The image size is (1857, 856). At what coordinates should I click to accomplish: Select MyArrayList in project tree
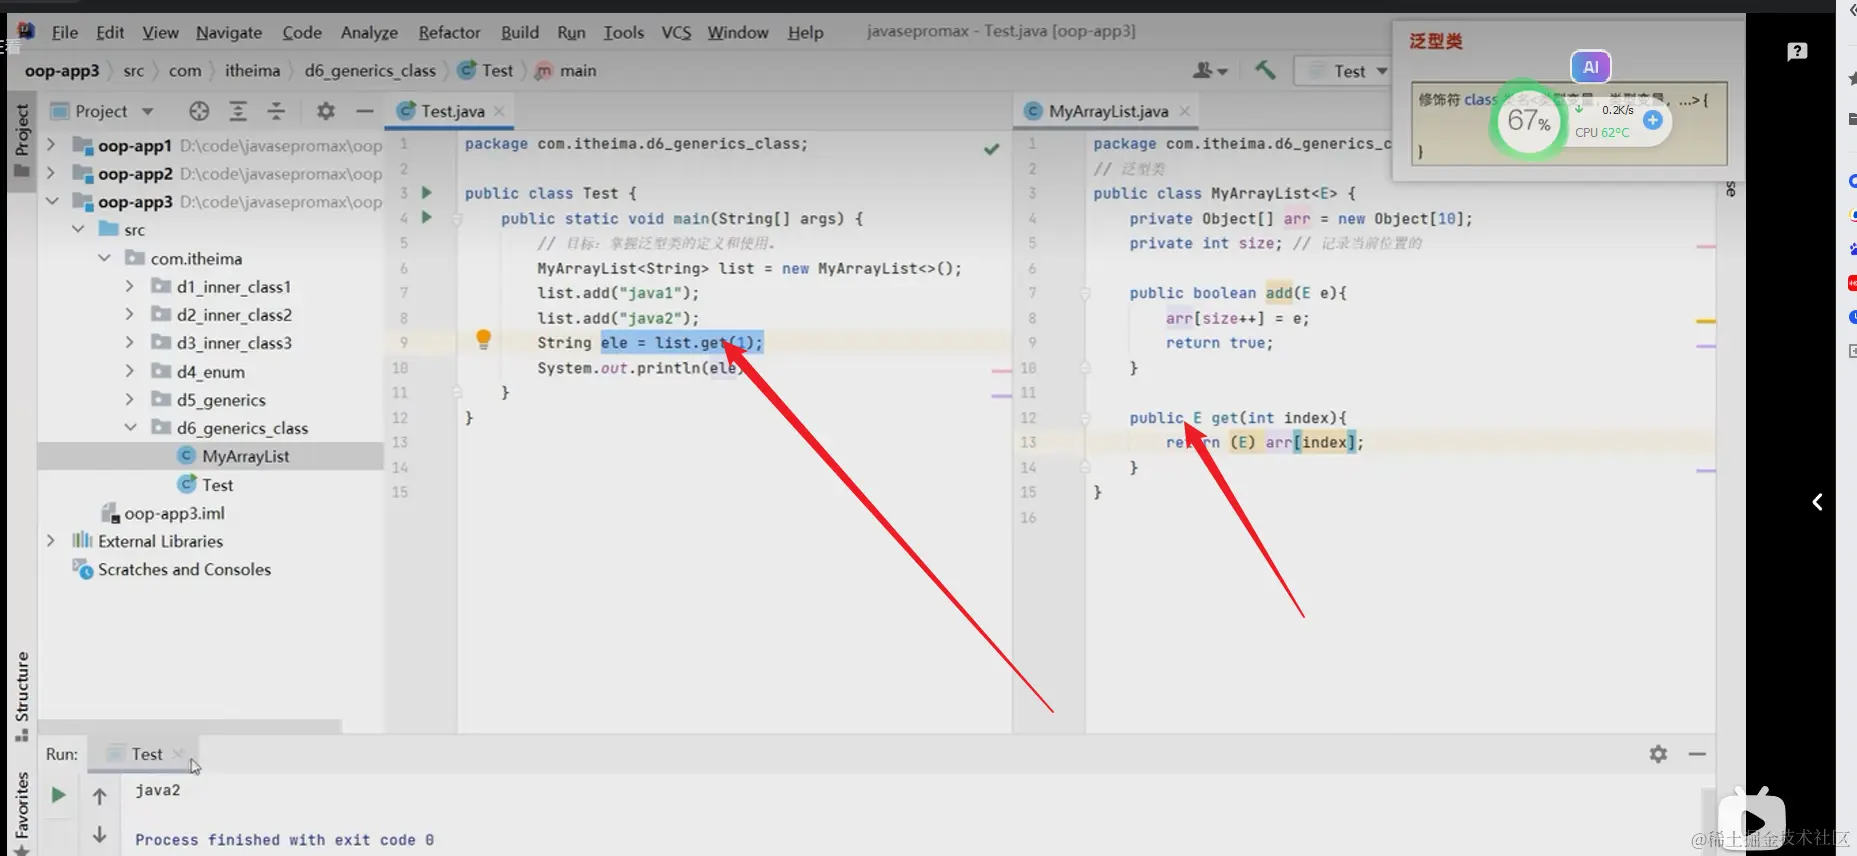point(233,456)
